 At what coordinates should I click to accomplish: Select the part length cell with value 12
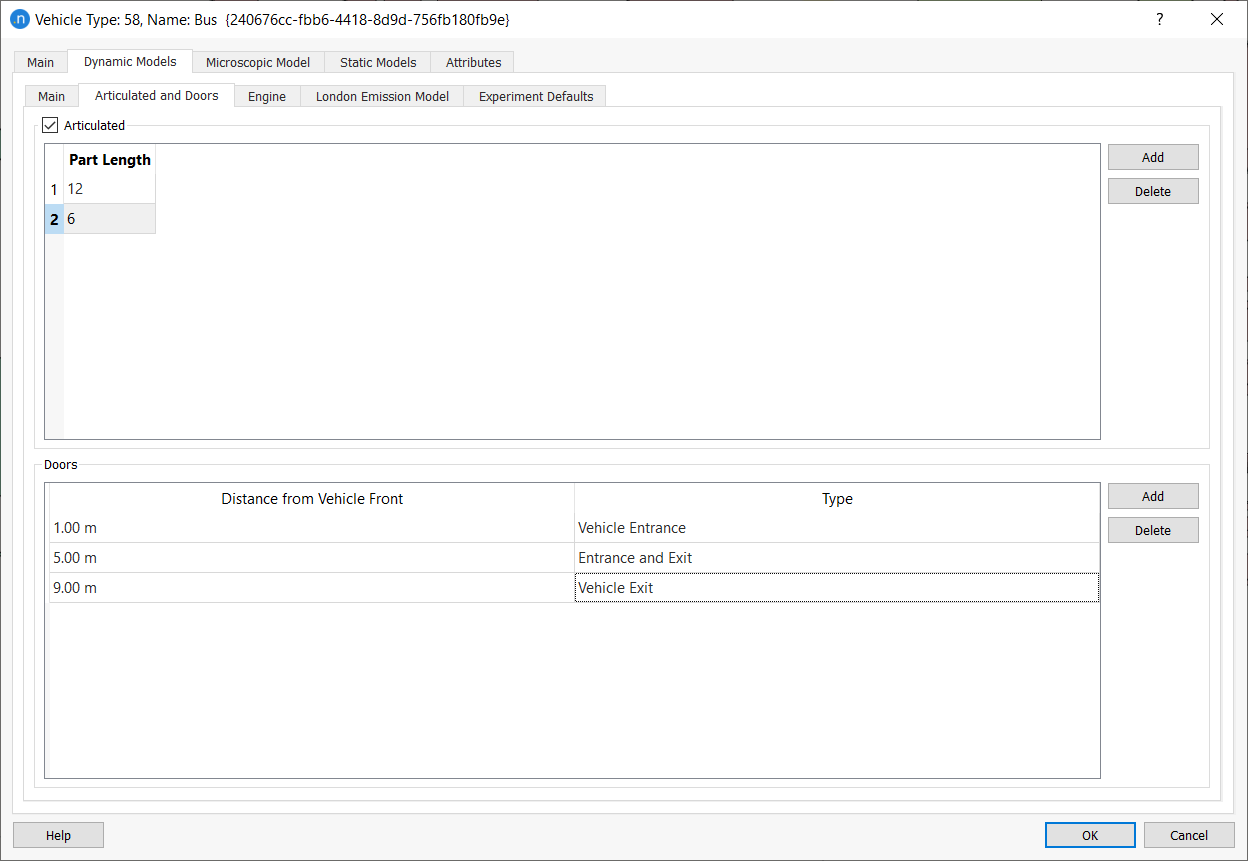point(109,189)
